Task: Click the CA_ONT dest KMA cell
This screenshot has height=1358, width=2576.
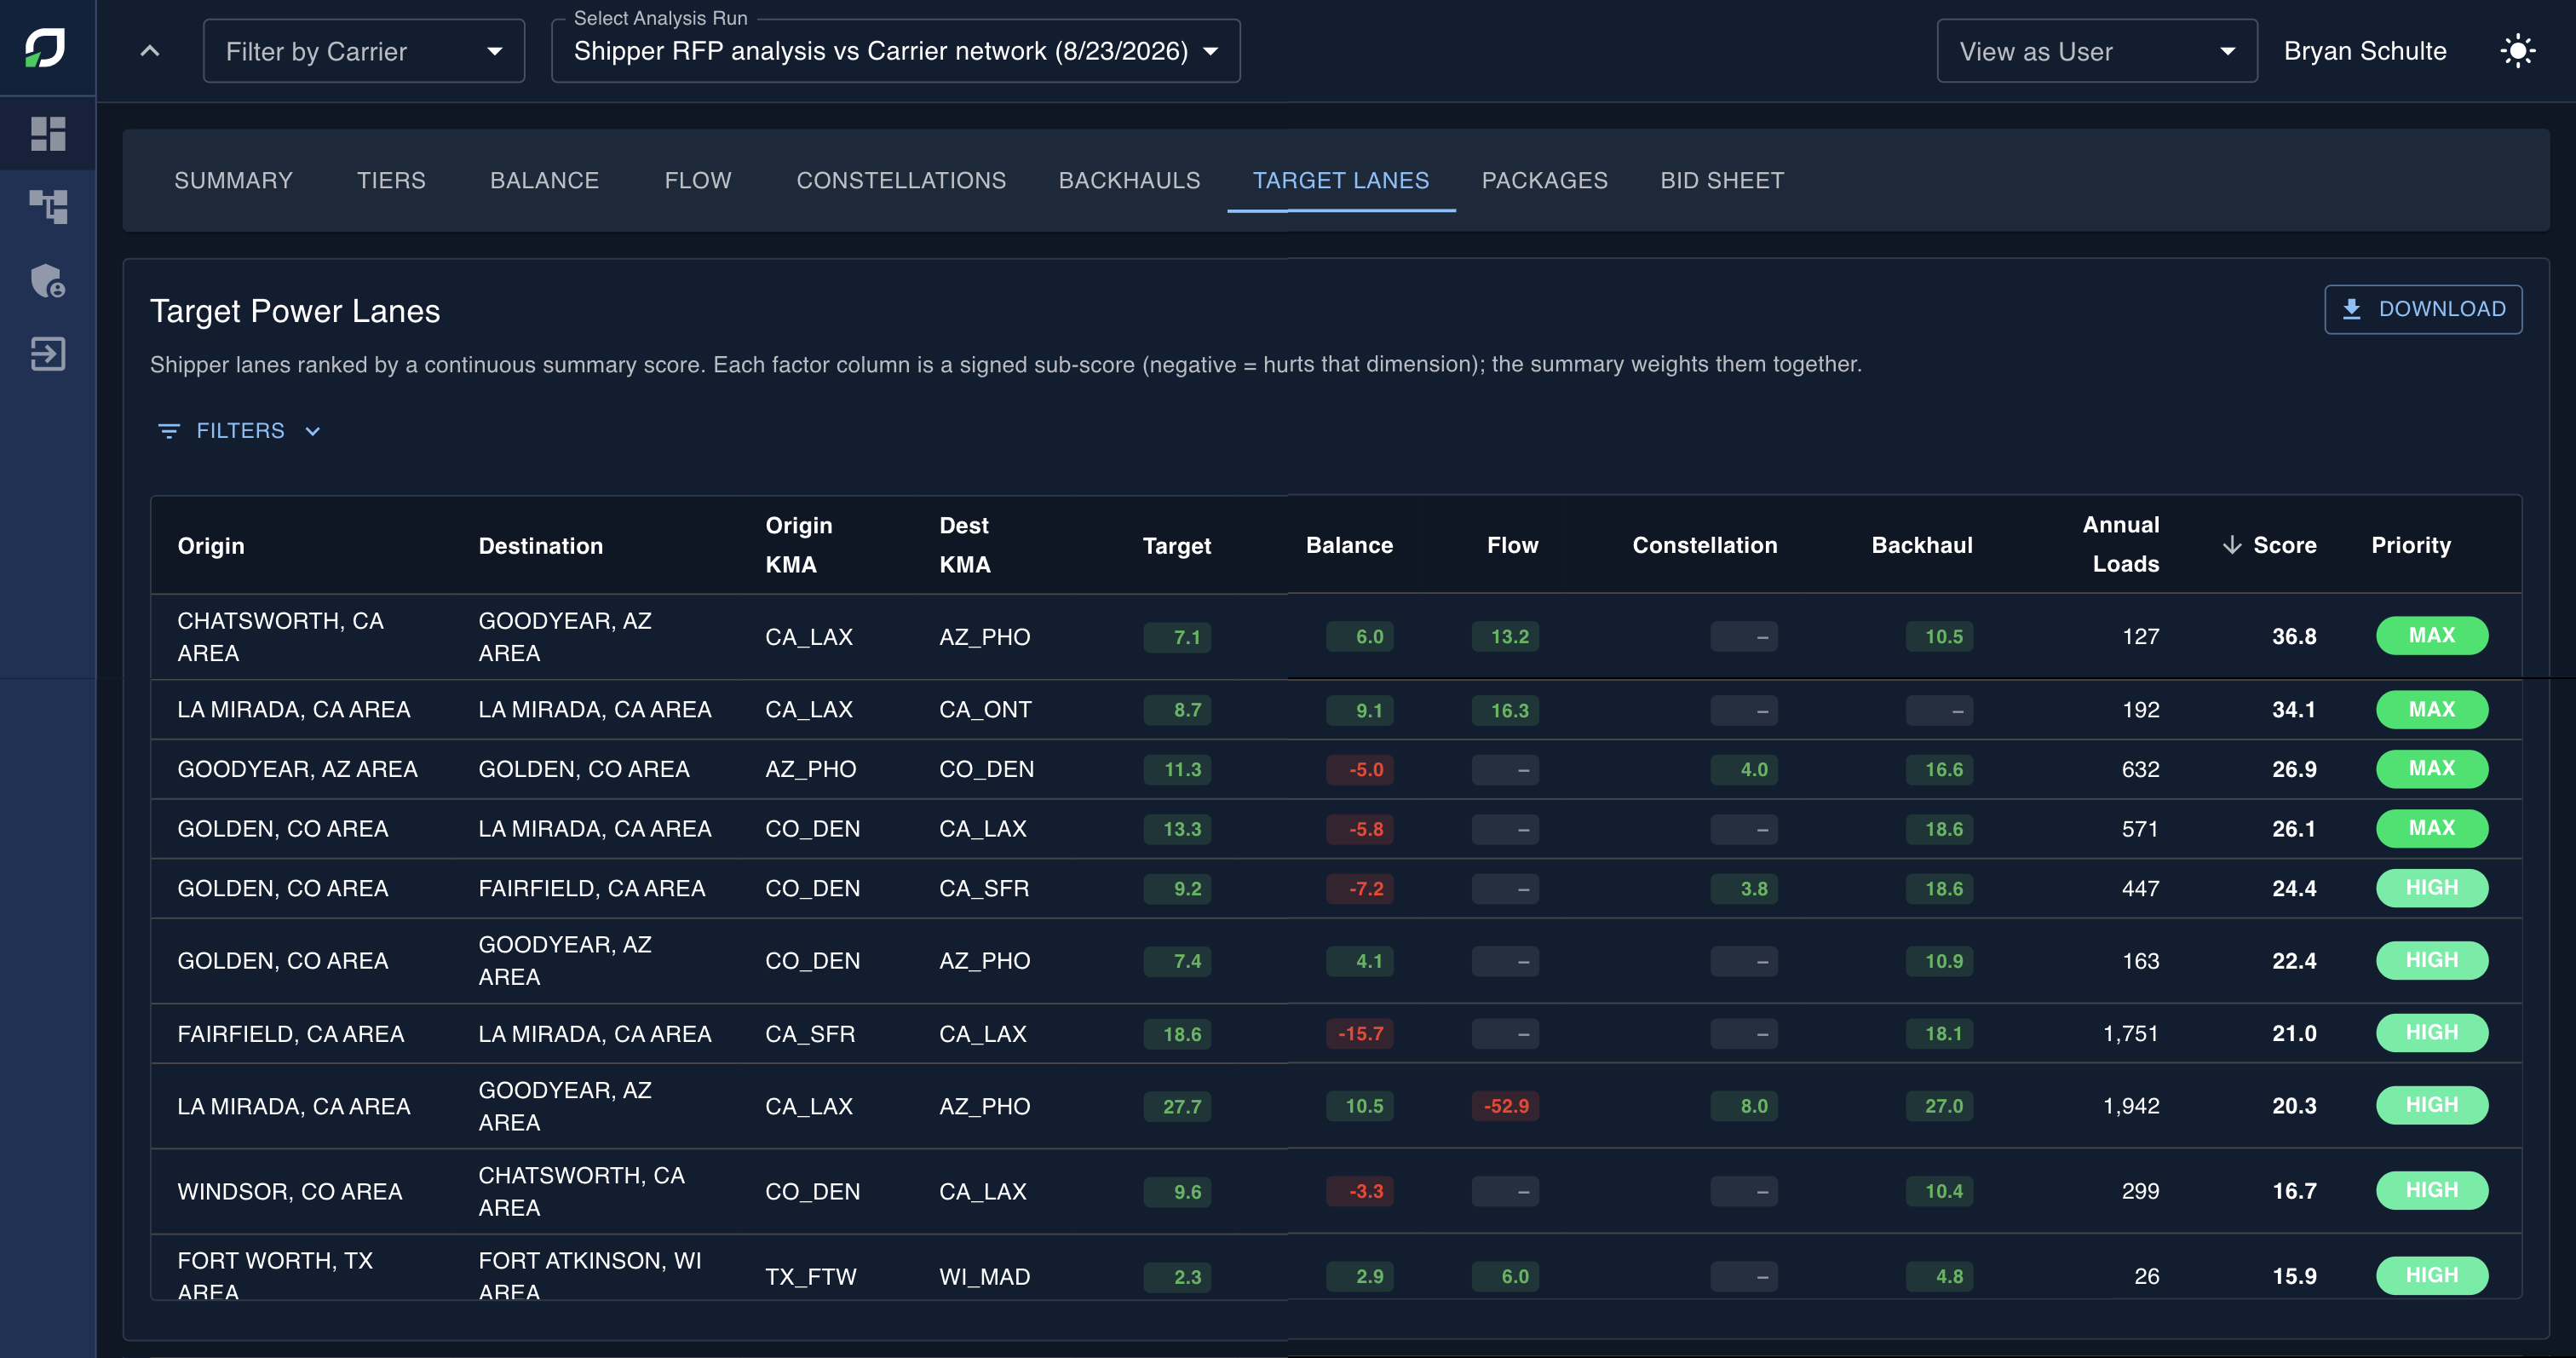Action: tap(985, 709)
